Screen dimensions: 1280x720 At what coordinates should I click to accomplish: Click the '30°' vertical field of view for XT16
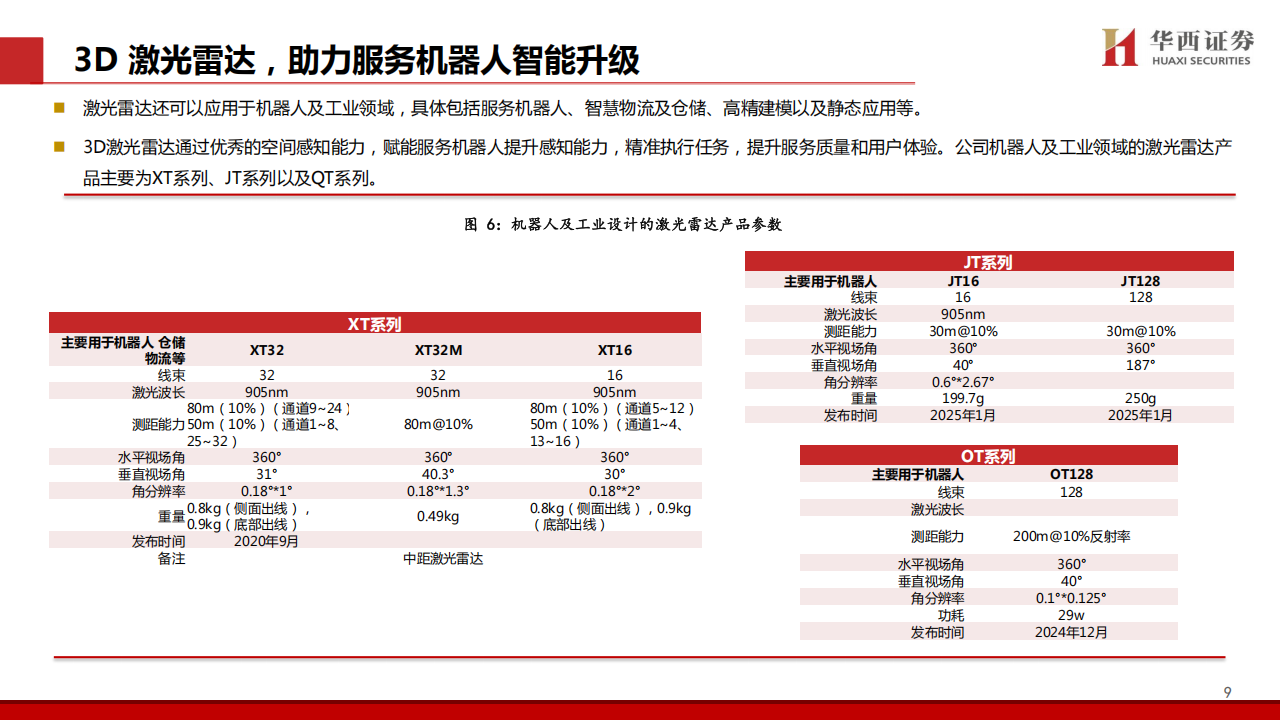click(x=615, y=474)
